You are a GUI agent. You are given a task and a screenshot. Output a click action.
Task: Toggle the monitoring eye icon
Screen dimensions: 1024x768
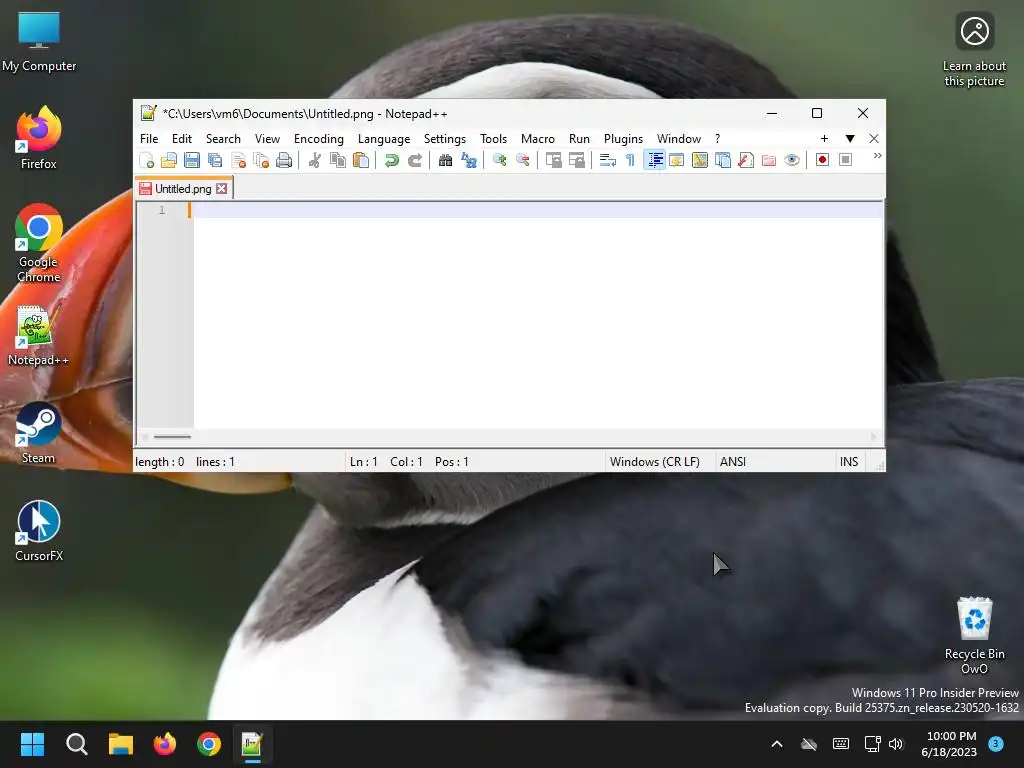coord(792,160)
